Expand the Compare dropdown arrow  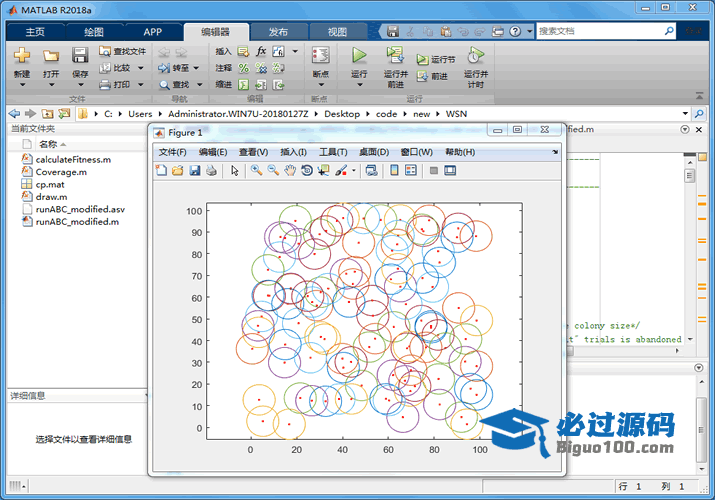(x=140, y=68)
